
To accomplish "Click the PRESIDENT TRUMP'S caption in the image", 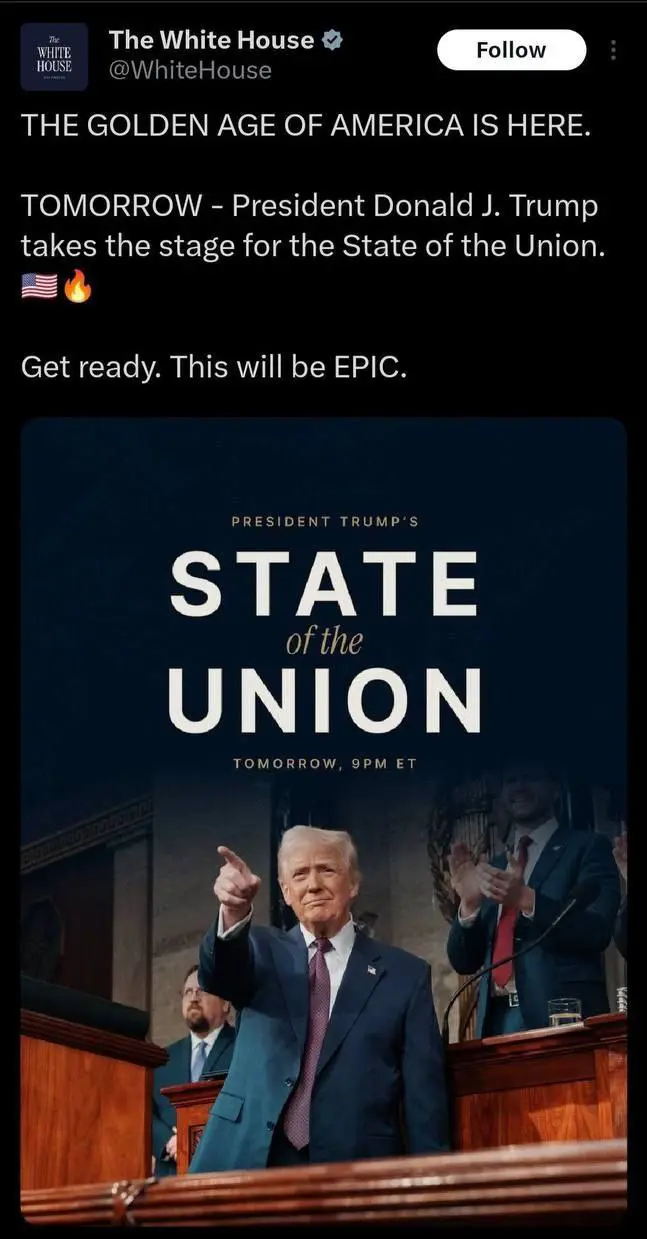I will pos(324,521).
